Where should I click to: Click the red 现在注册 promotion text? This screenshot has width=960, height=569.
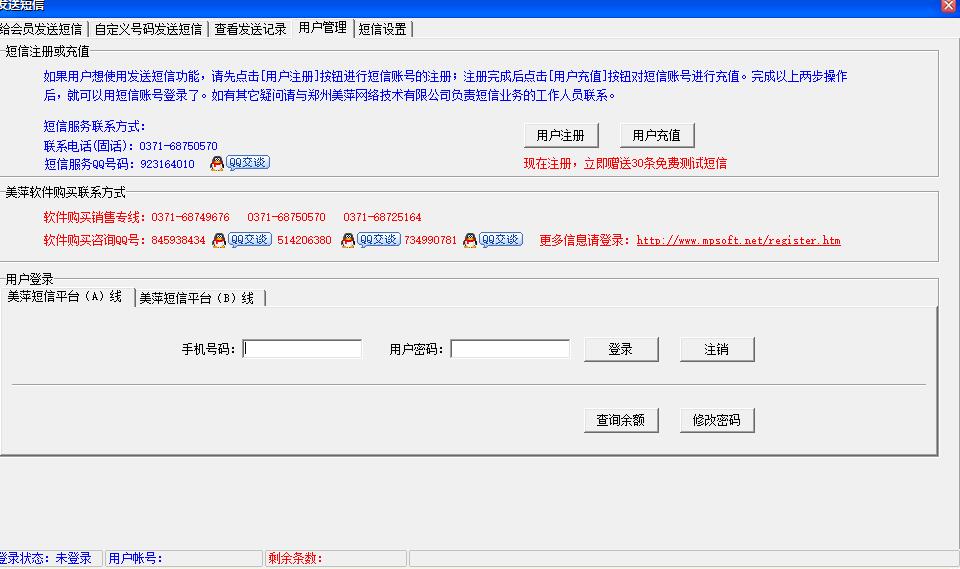pyautogui.click(x=625, y=164)
